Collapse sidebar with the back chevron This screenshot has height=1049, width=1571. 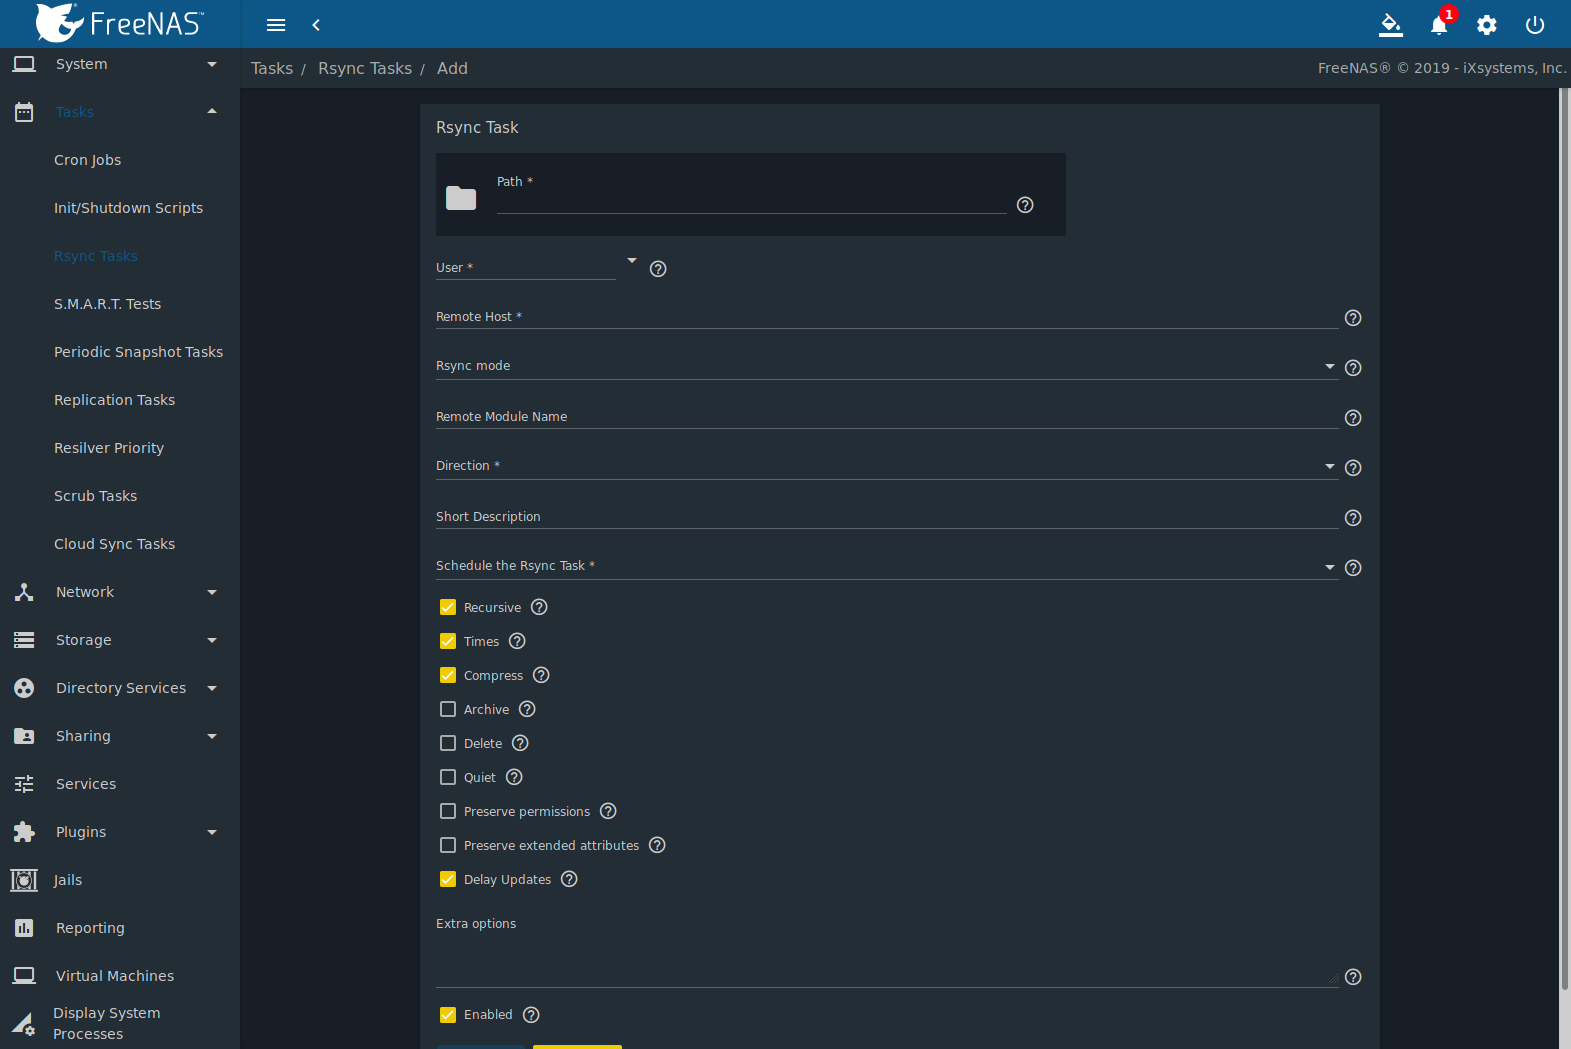point(316,25)
